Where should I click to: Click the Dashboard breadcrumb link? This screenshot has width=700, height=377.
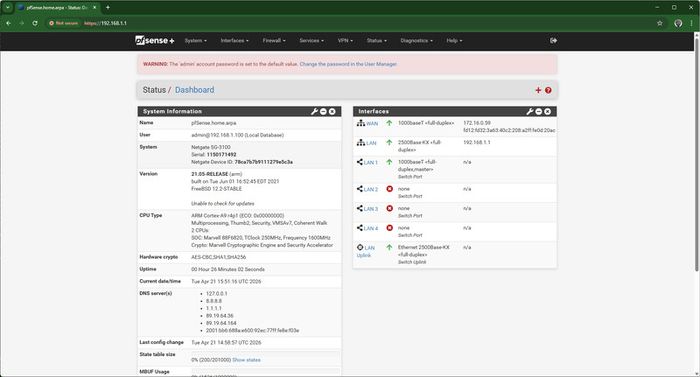[195, 90]
